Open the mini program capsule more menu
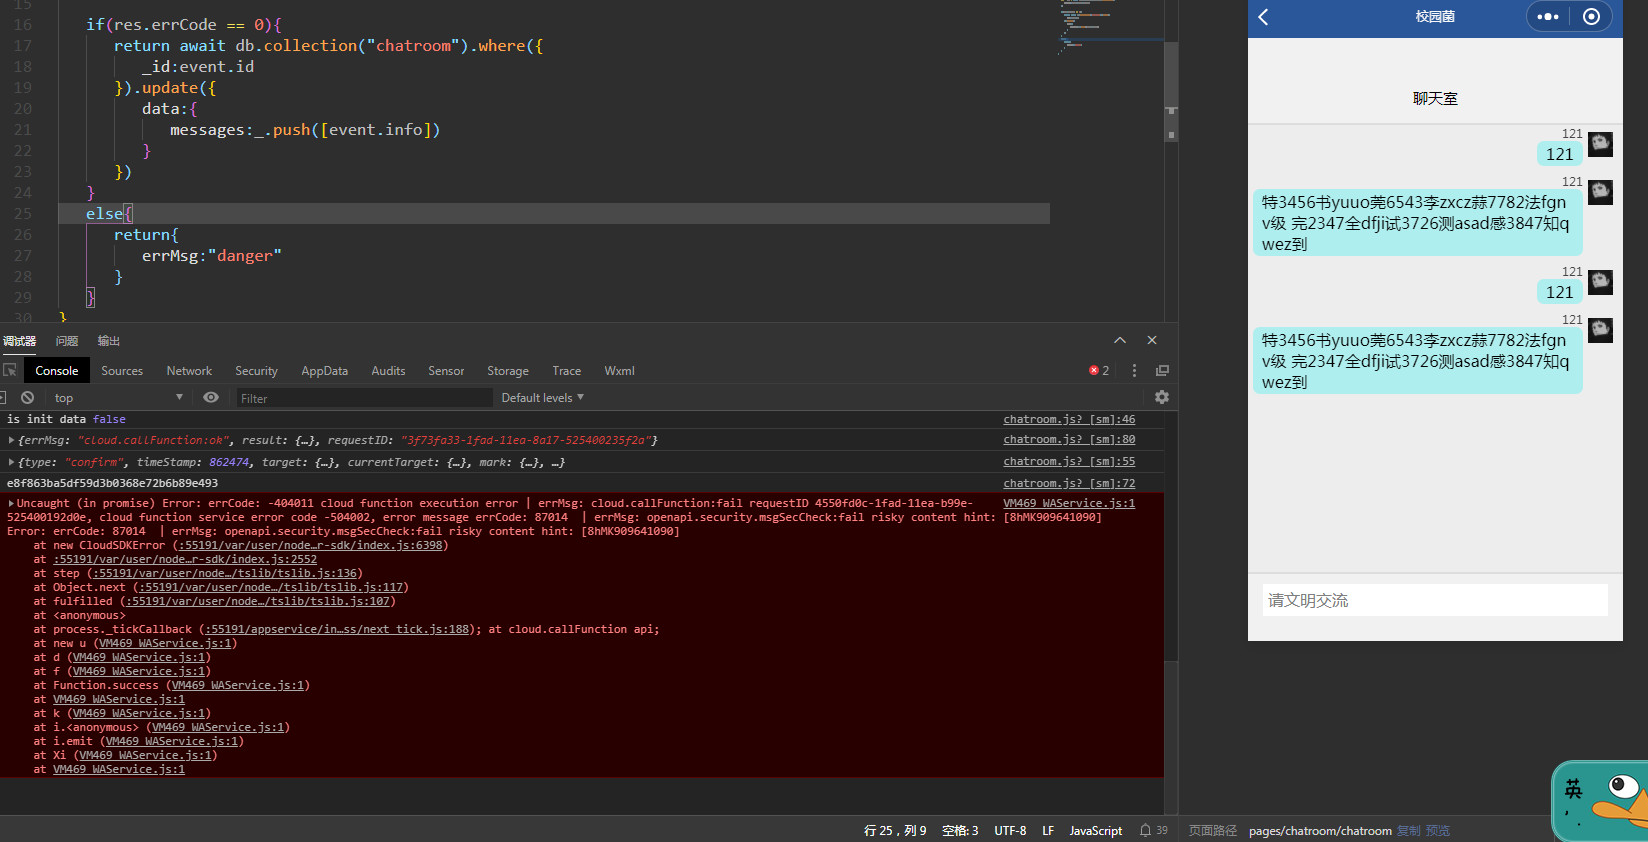Image resolution: width=1648 pixels, height=842 pixels. coord(1548,17)
